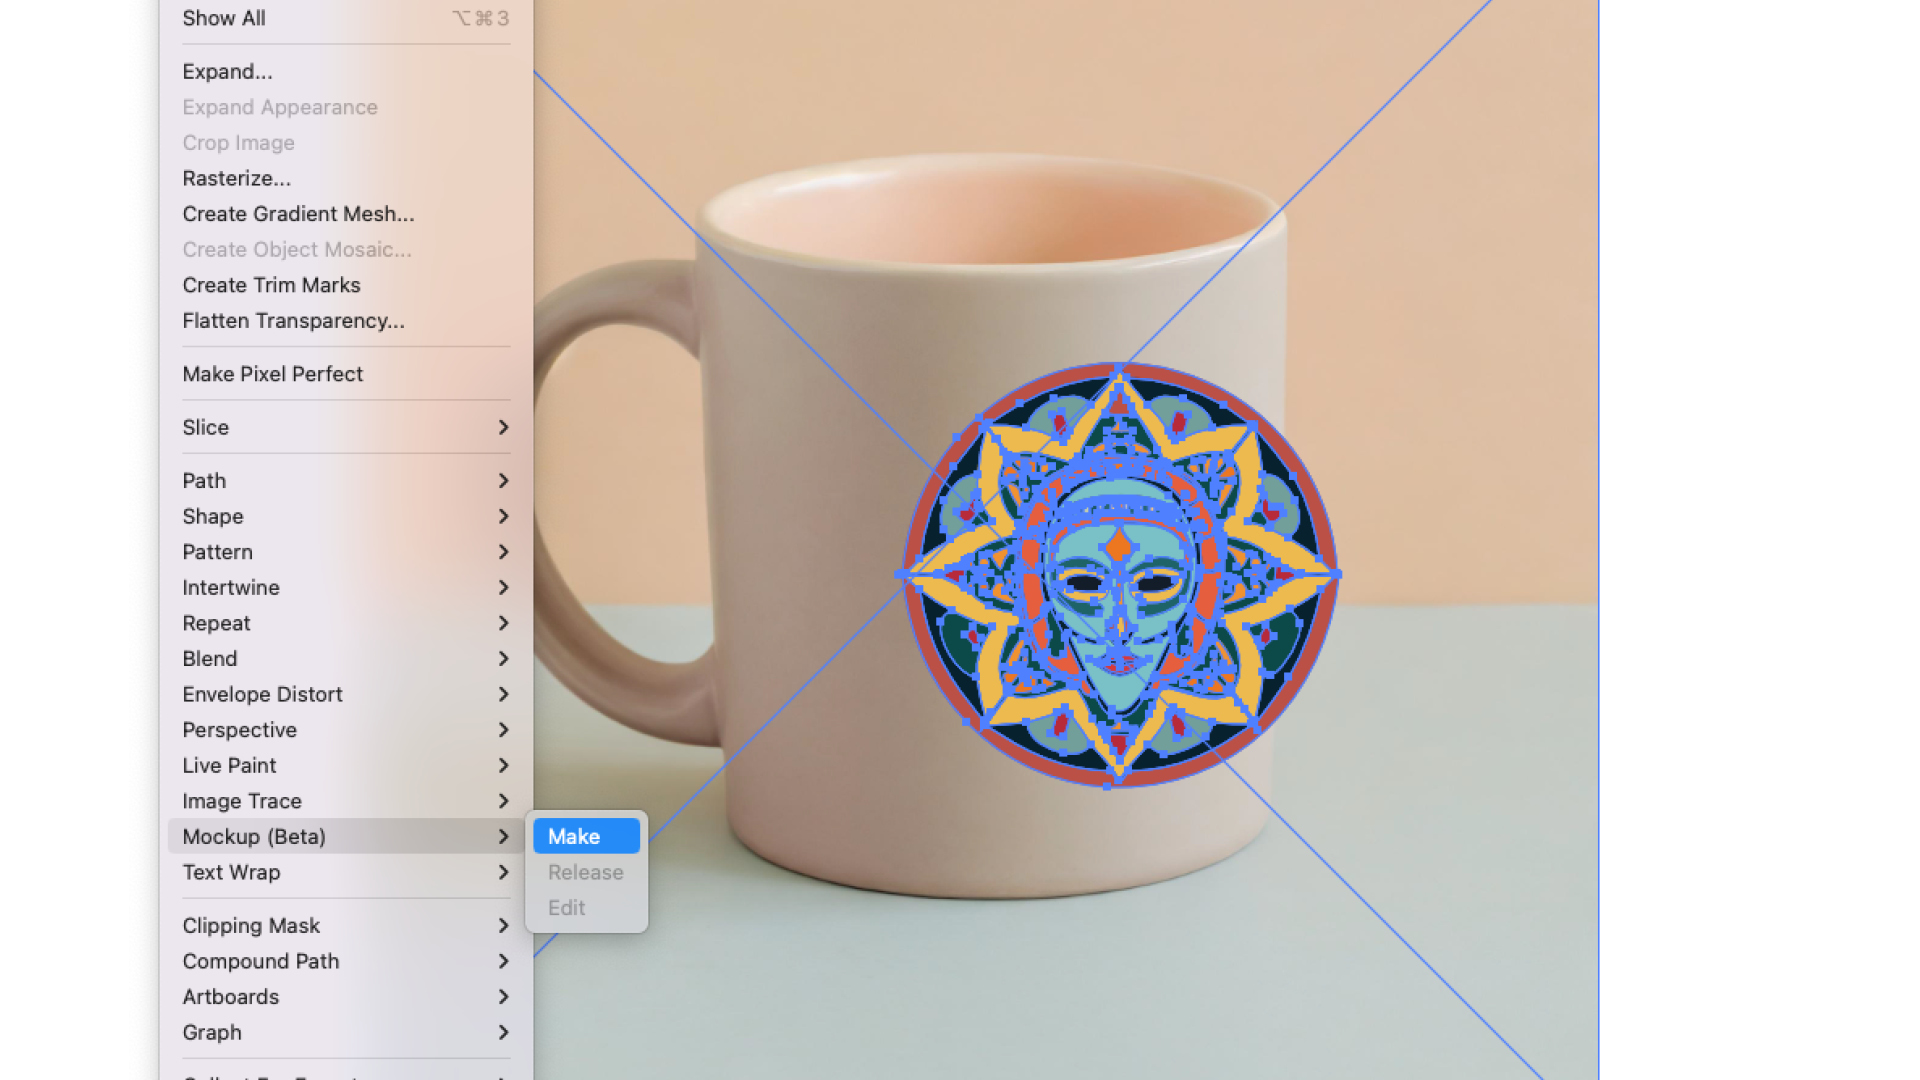Expand the Pattern submenu
Screen dimensions: 1920x1080
217,551
